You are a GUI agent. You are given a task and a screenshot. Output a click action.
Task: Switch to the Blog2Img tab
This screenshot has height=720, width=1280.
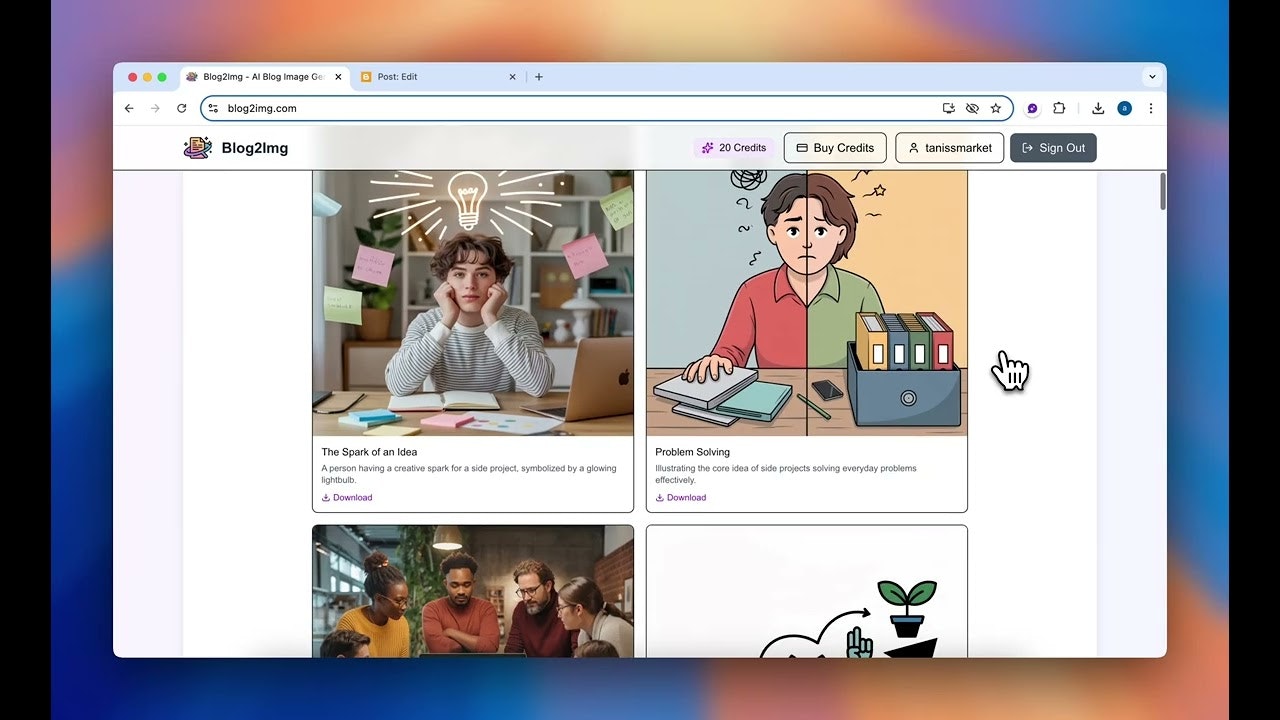(x=264, y=77)
